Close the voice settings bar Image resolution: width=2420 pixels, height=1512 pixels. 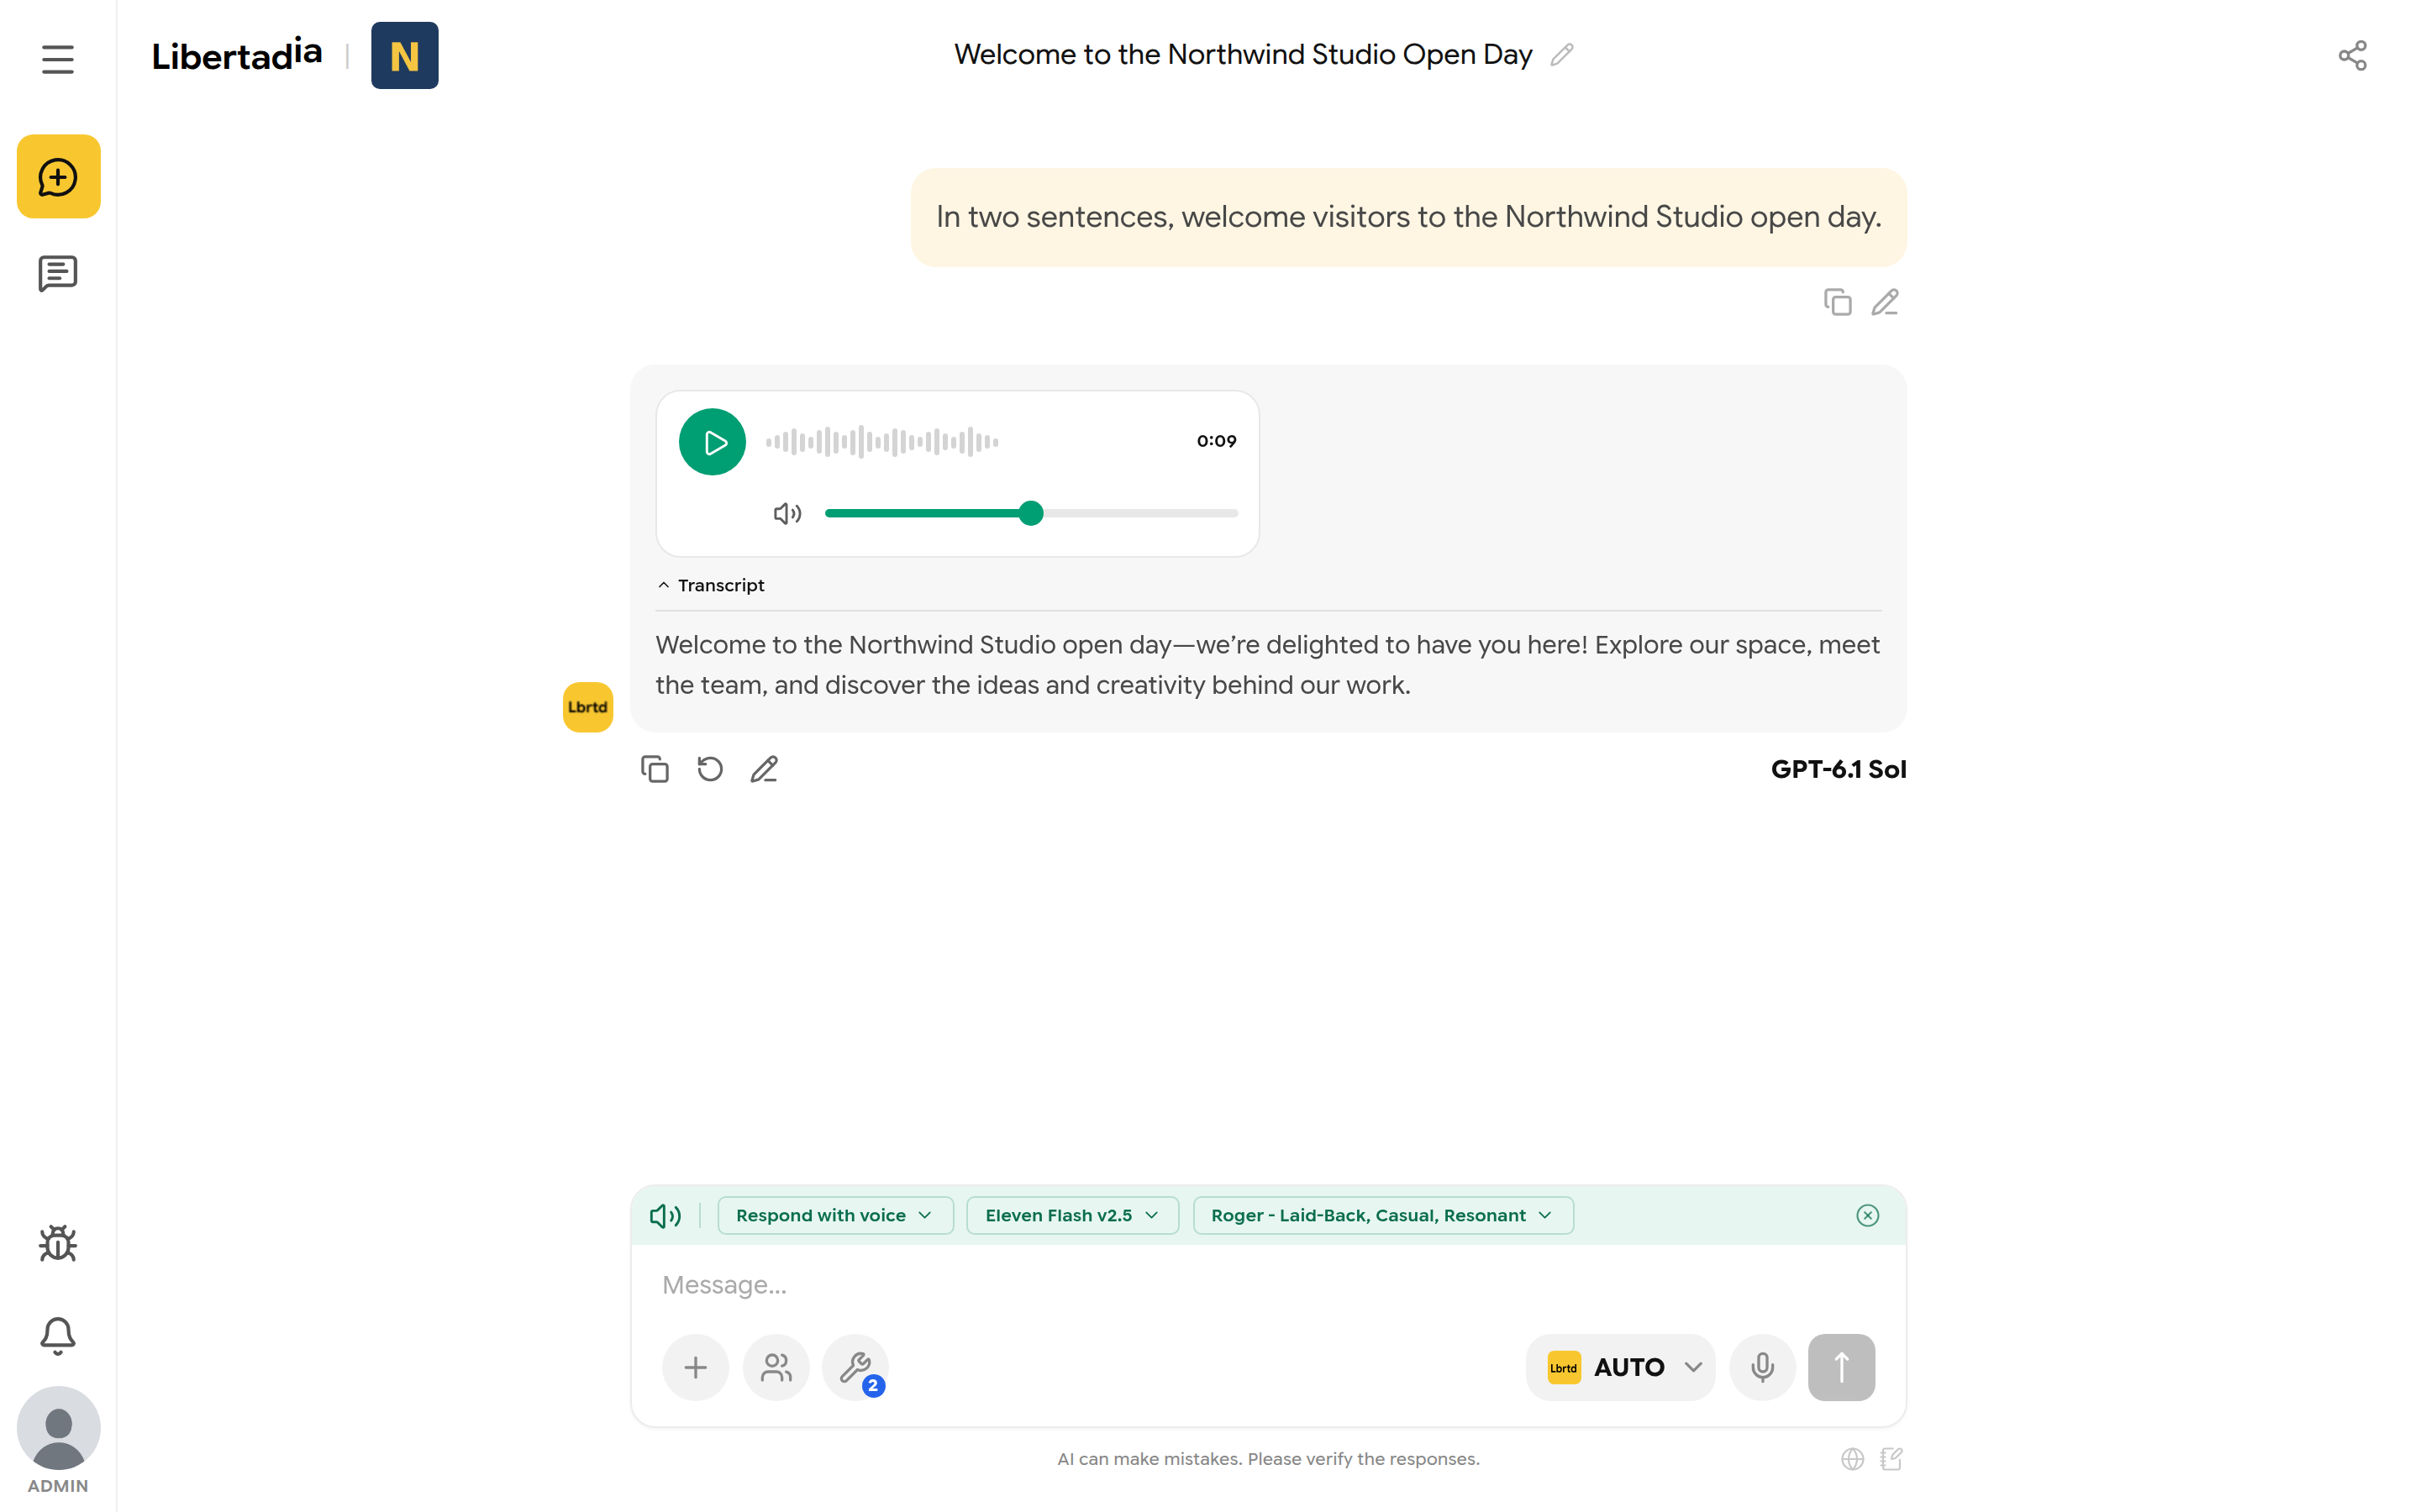[x=1867, y=1216]
